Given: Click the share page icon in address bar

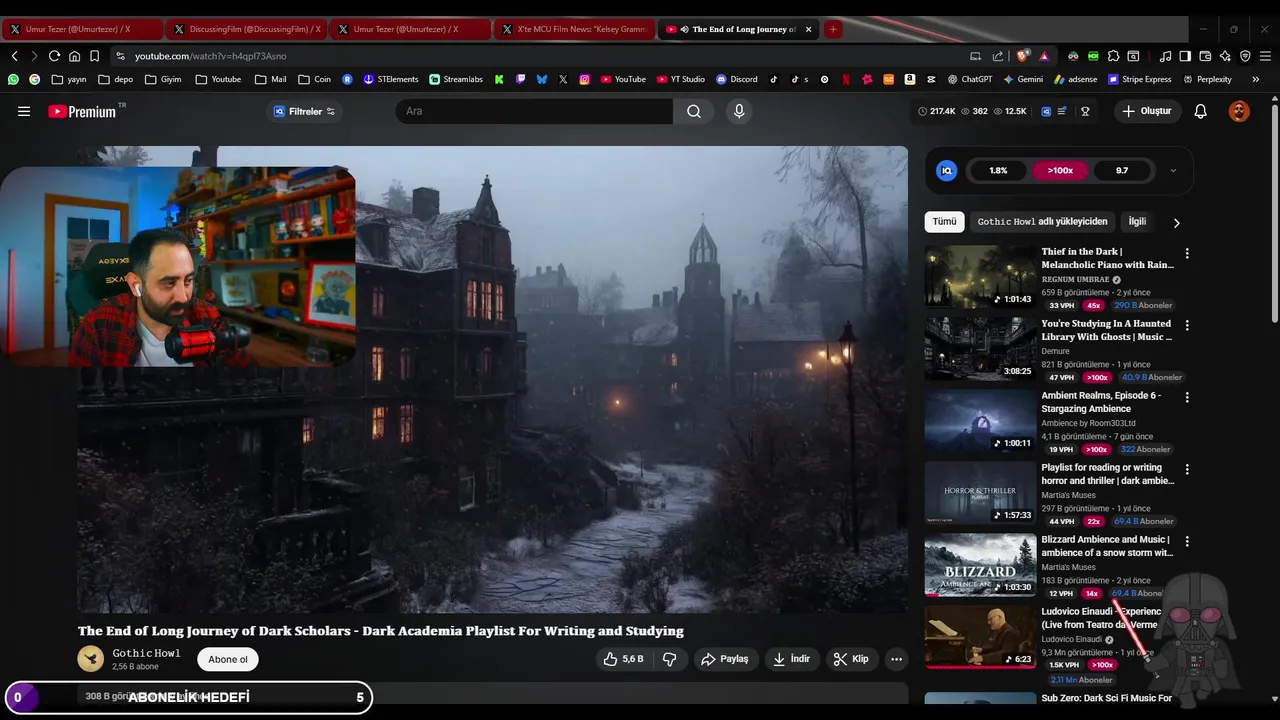Looking at the screenshot, I should pyautogui.click(x=998, y=56).
